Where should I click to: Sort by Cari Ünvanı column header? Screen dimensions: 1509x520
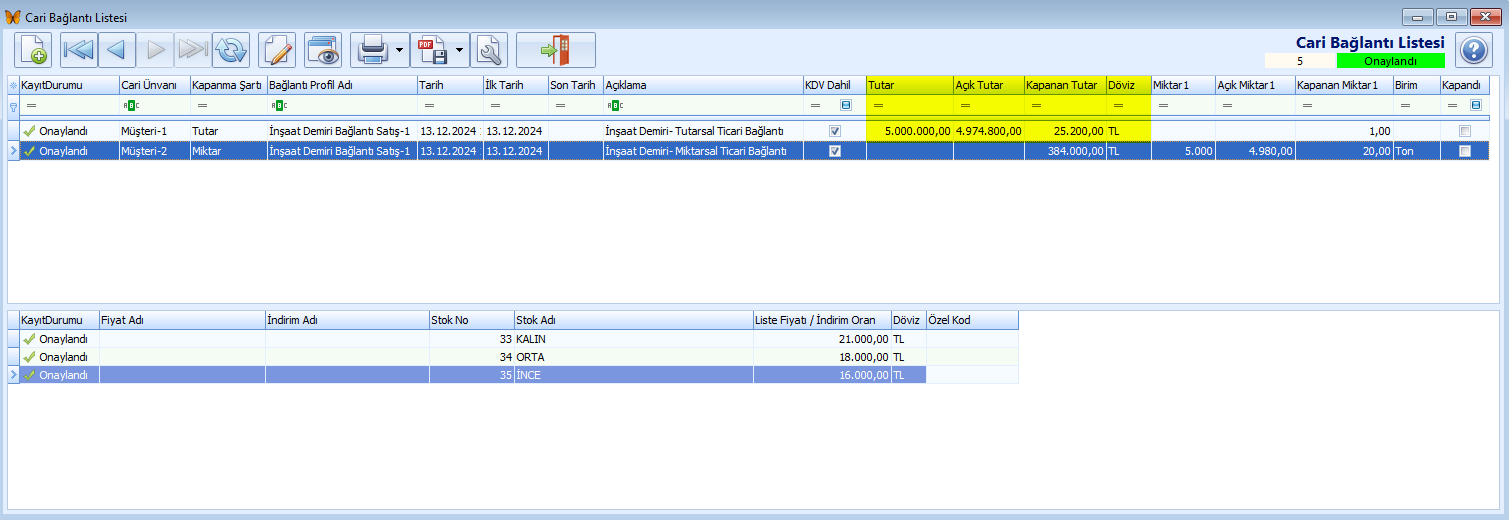[154, 85]
